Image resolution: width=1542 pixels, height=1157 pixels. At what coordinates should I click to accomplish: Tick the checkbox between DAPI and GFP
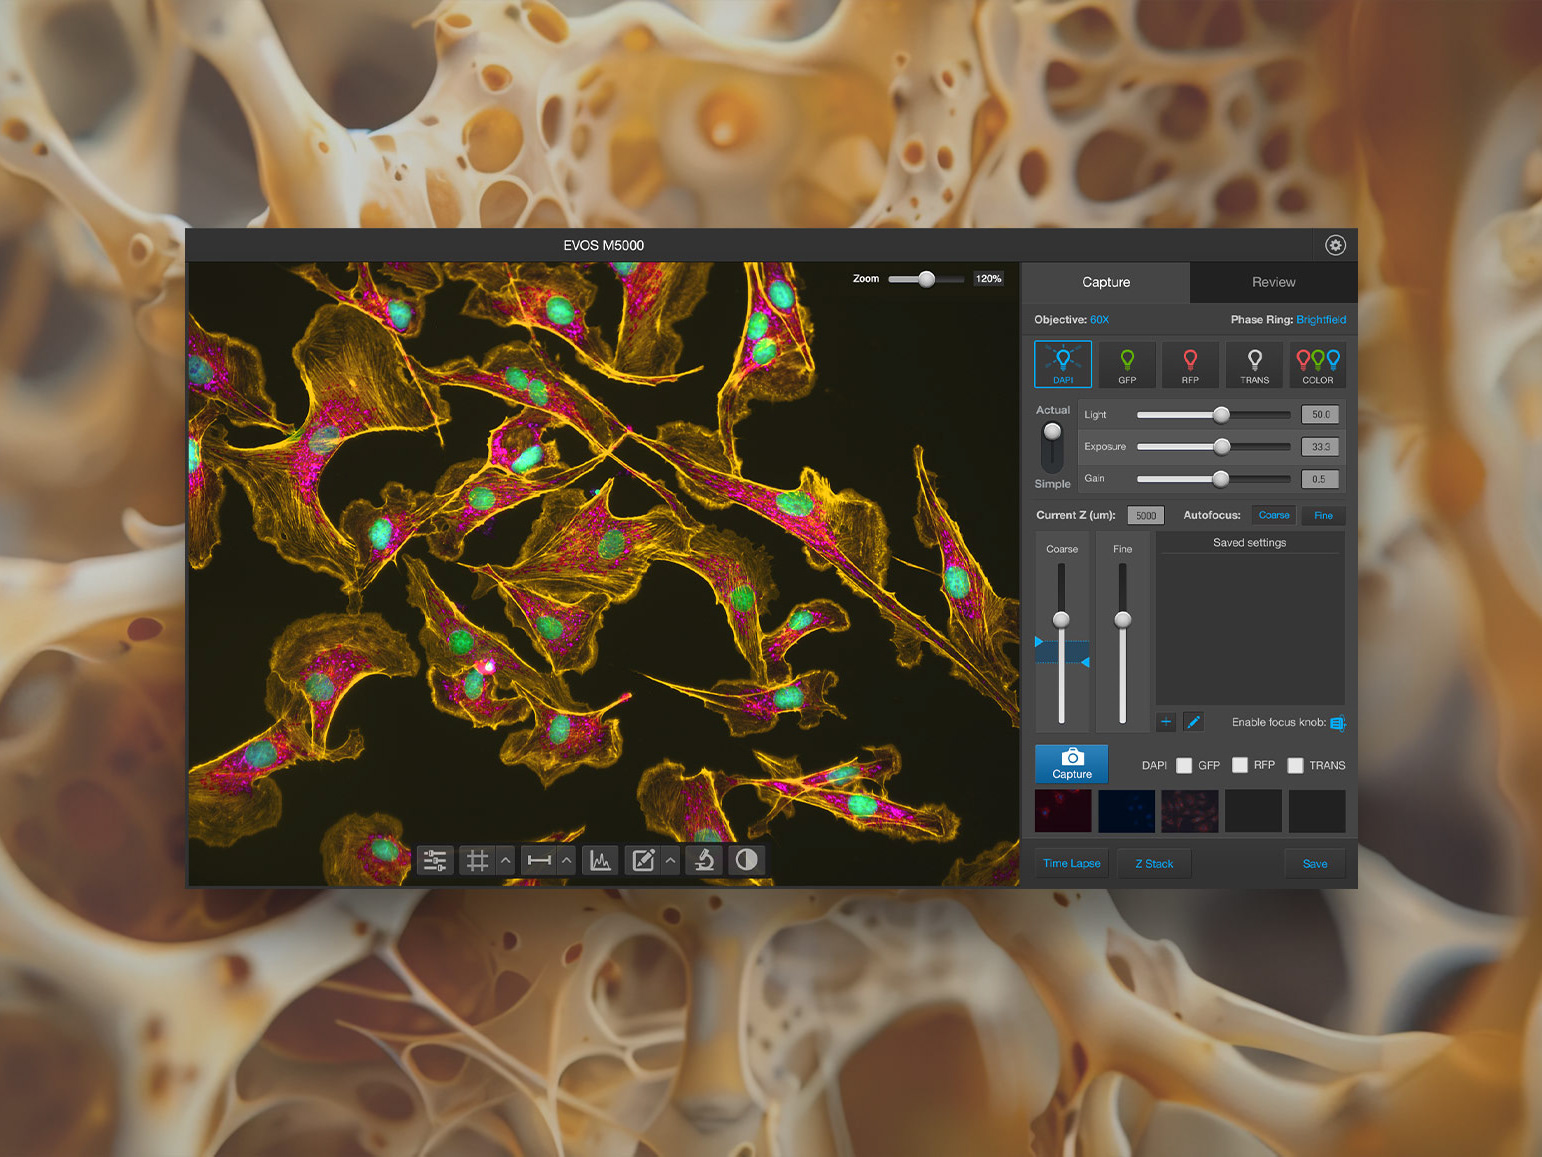[x=1184, y=766]
